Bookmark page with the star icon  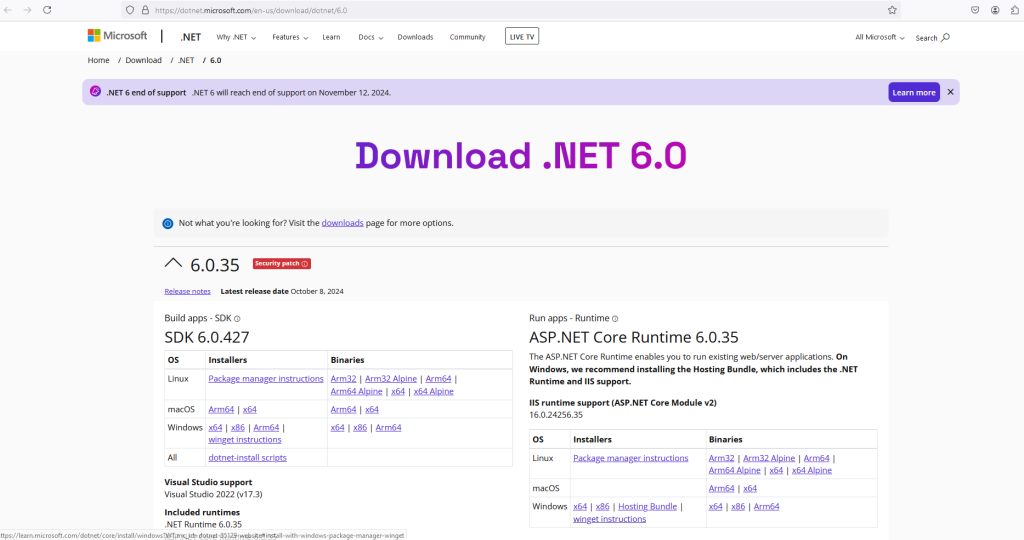point(892,10)
